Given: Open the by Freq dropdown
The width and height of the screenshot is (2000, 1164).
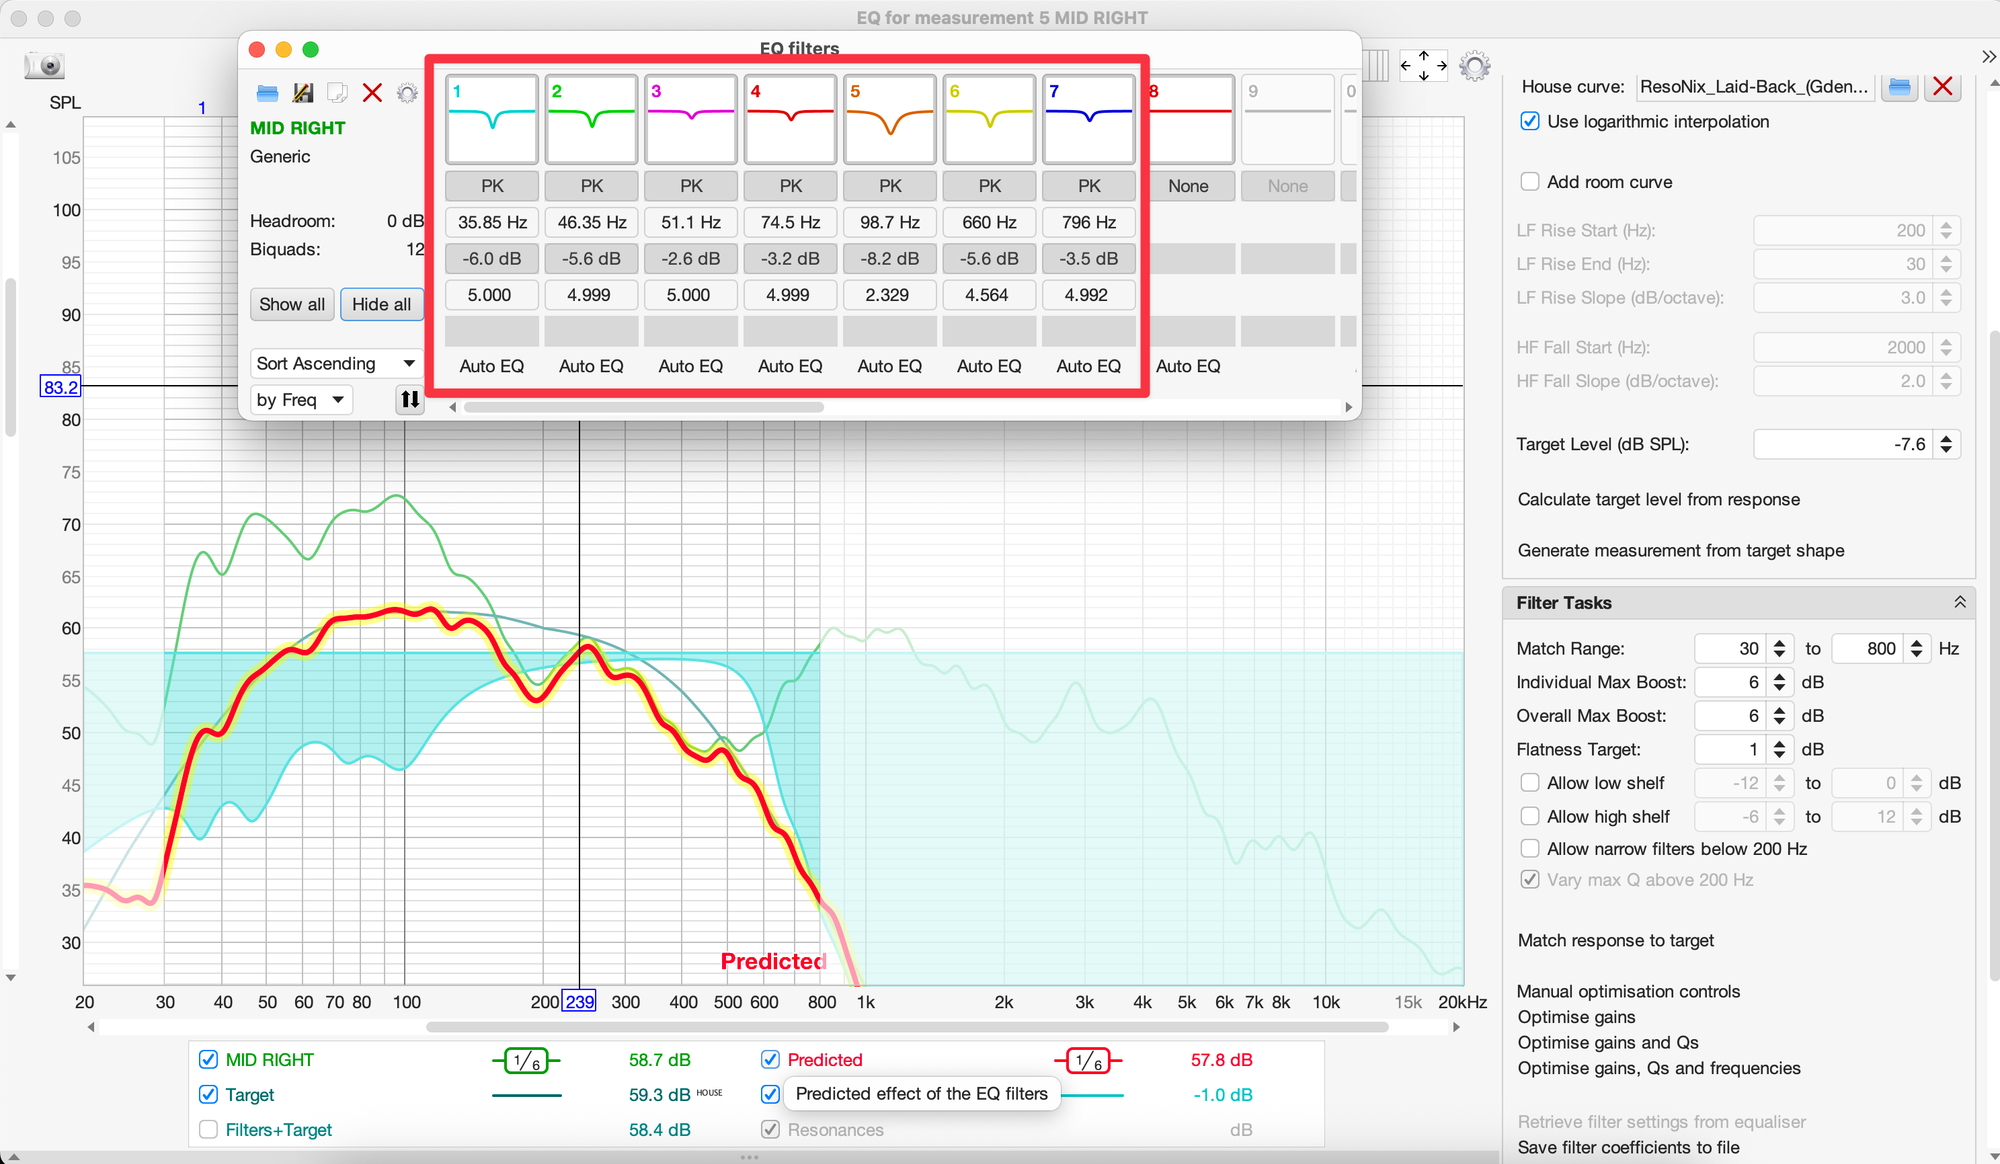Looking at the screenshot, I should point(300,400).
